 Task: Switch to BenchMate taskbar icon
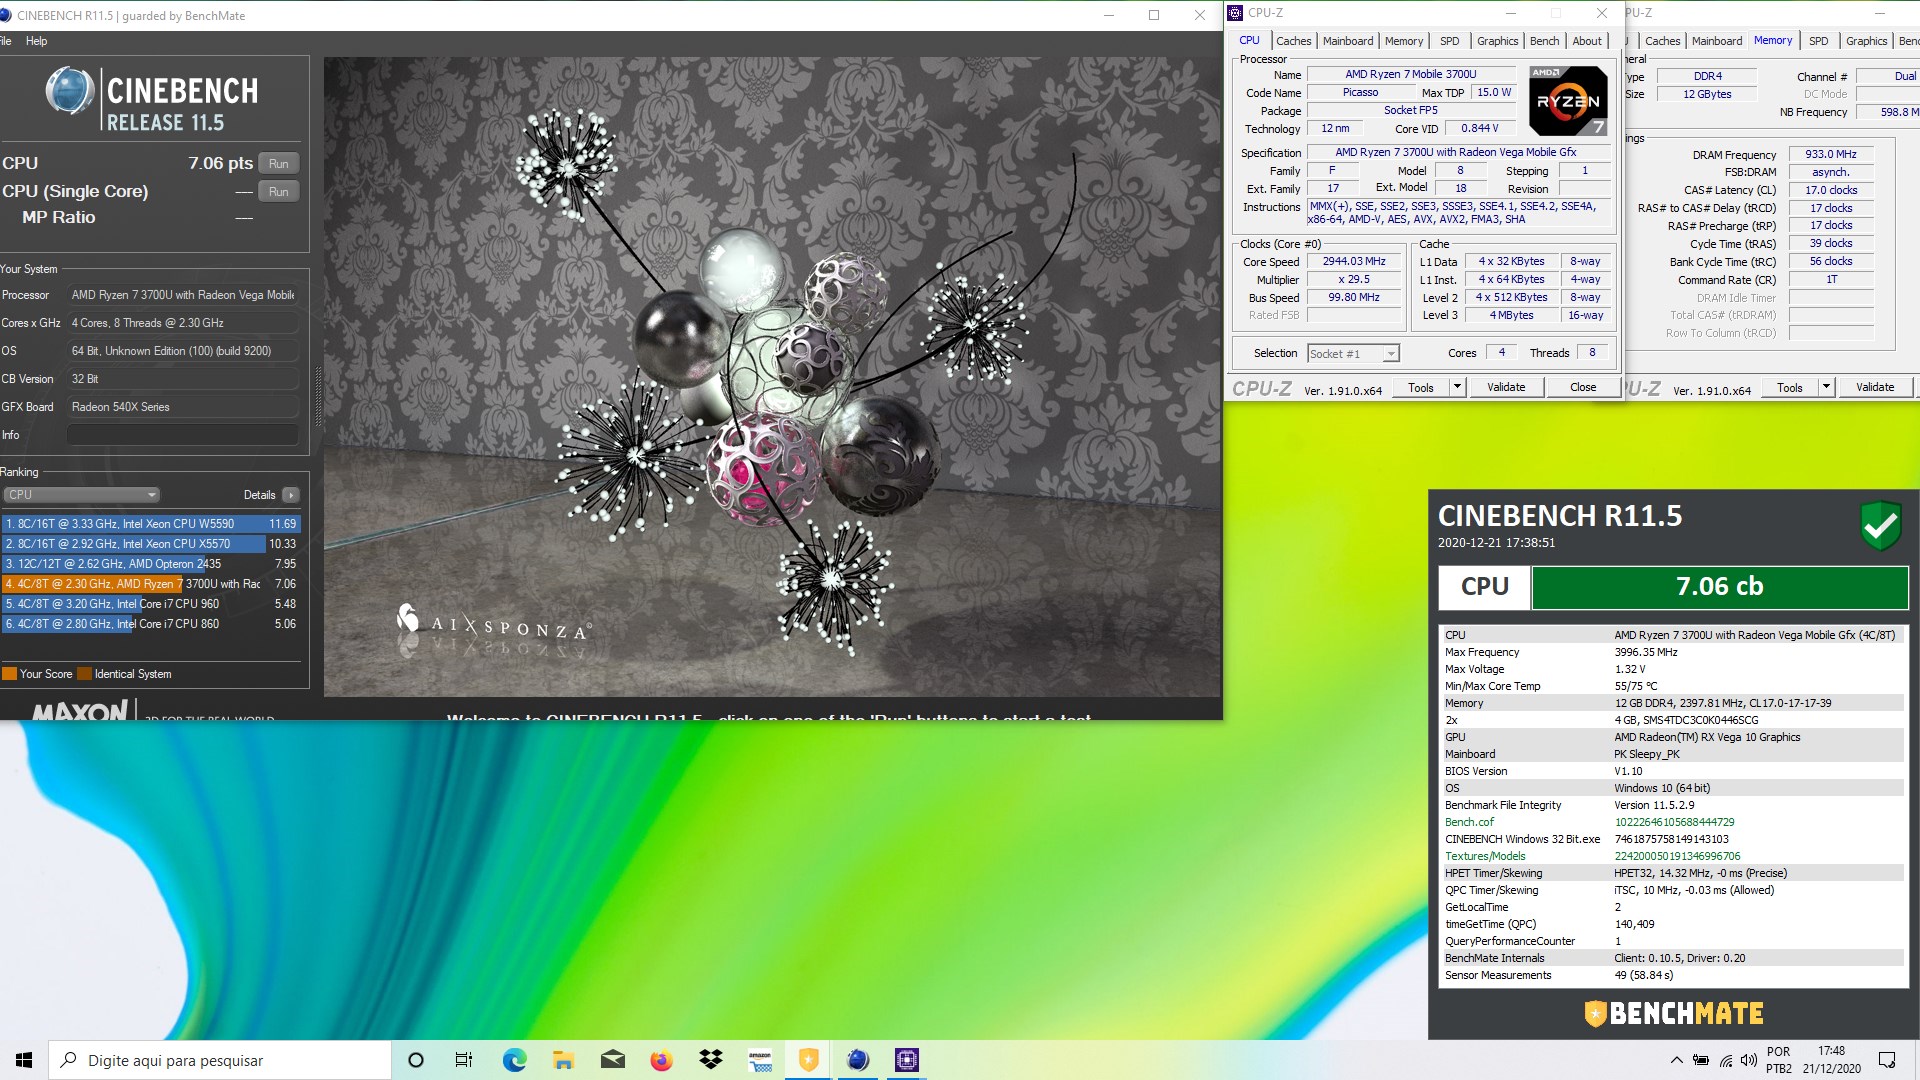[x=809, y=1060]
